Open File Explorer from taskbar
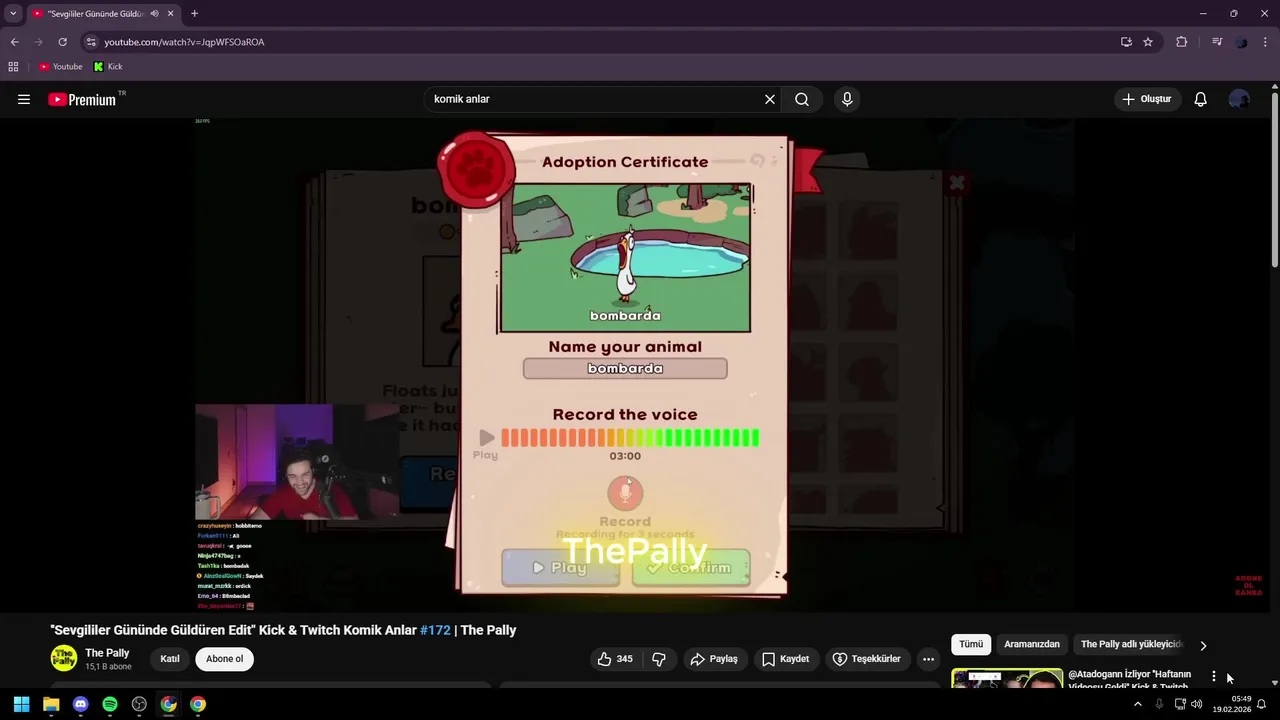Image resolution: width=1280 pixels, height=720 pixels. click(x=51, y=704)
